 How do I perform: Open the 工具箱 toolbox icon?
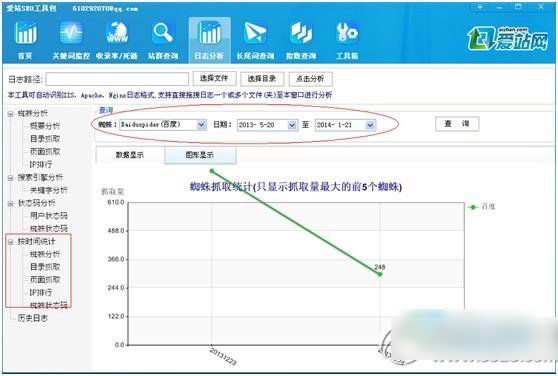347,40
